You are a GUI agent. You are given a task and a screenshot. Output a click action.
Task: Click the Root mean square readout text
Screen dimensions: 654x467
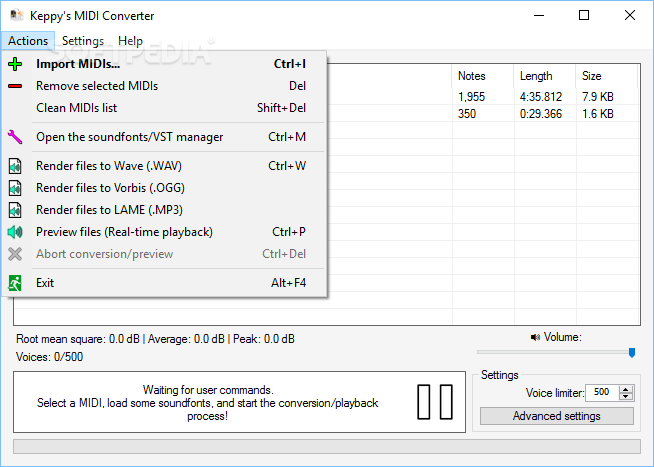[78, 339]
